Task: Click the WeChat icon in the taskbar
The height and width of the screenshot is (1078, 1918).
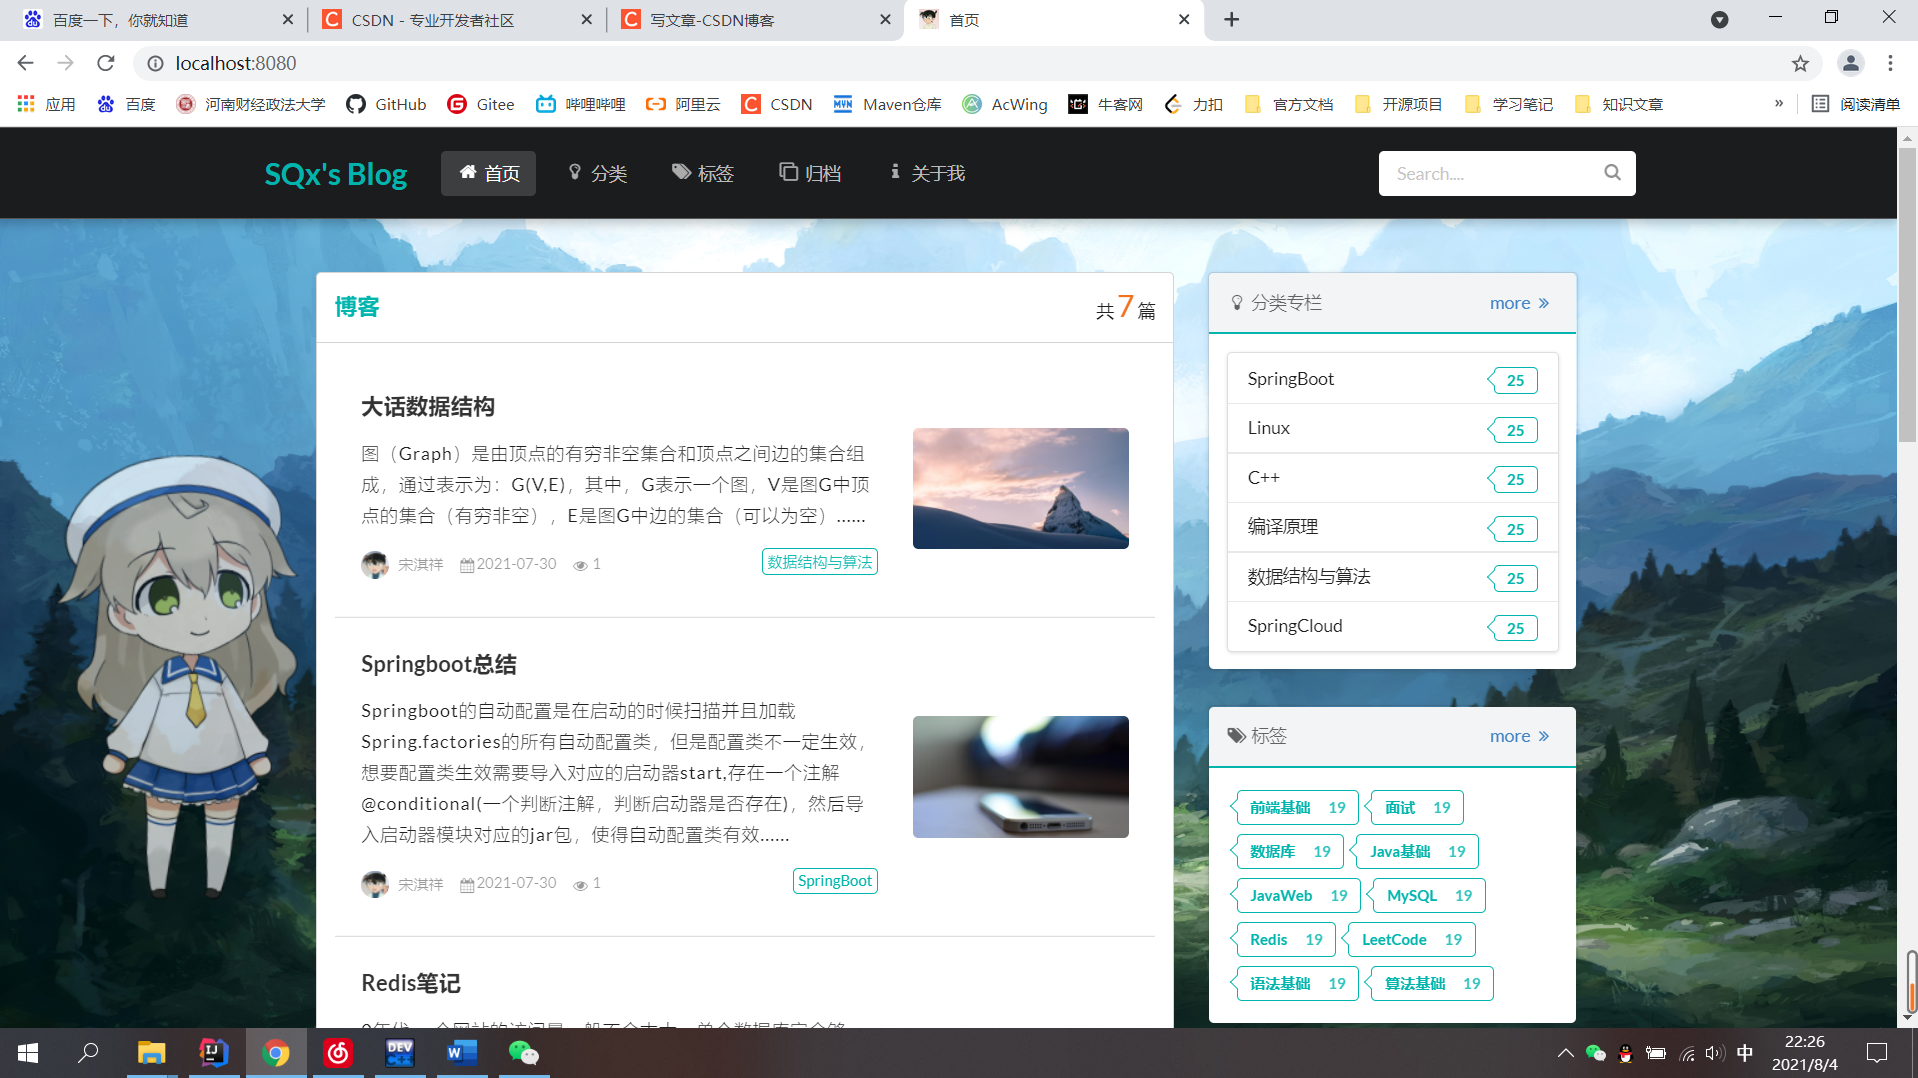Action: [x=523, y=1052]
